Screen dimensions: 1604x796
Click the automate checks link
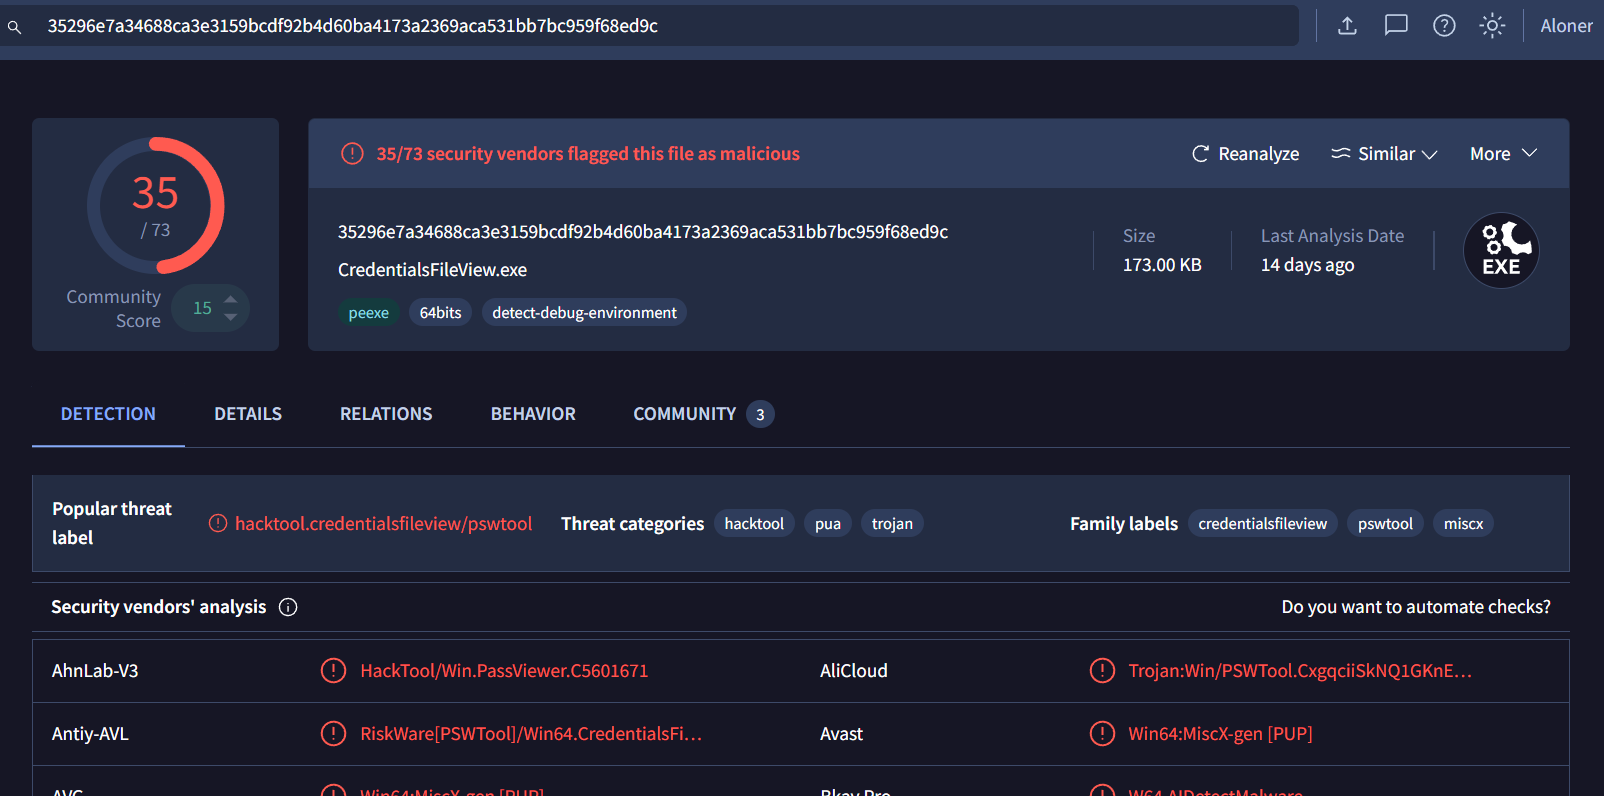[1415, 607]
